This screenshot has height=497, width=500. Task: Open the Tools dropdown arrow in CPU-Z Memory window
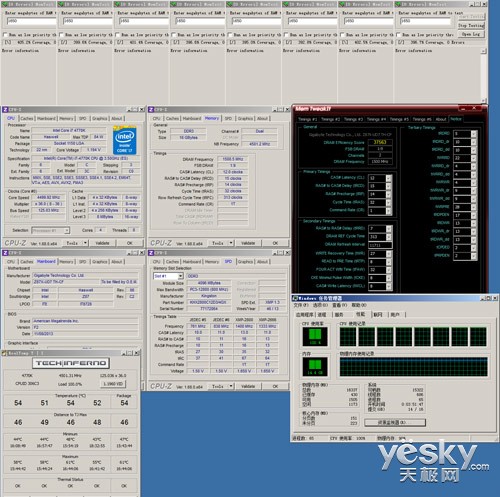231,243
